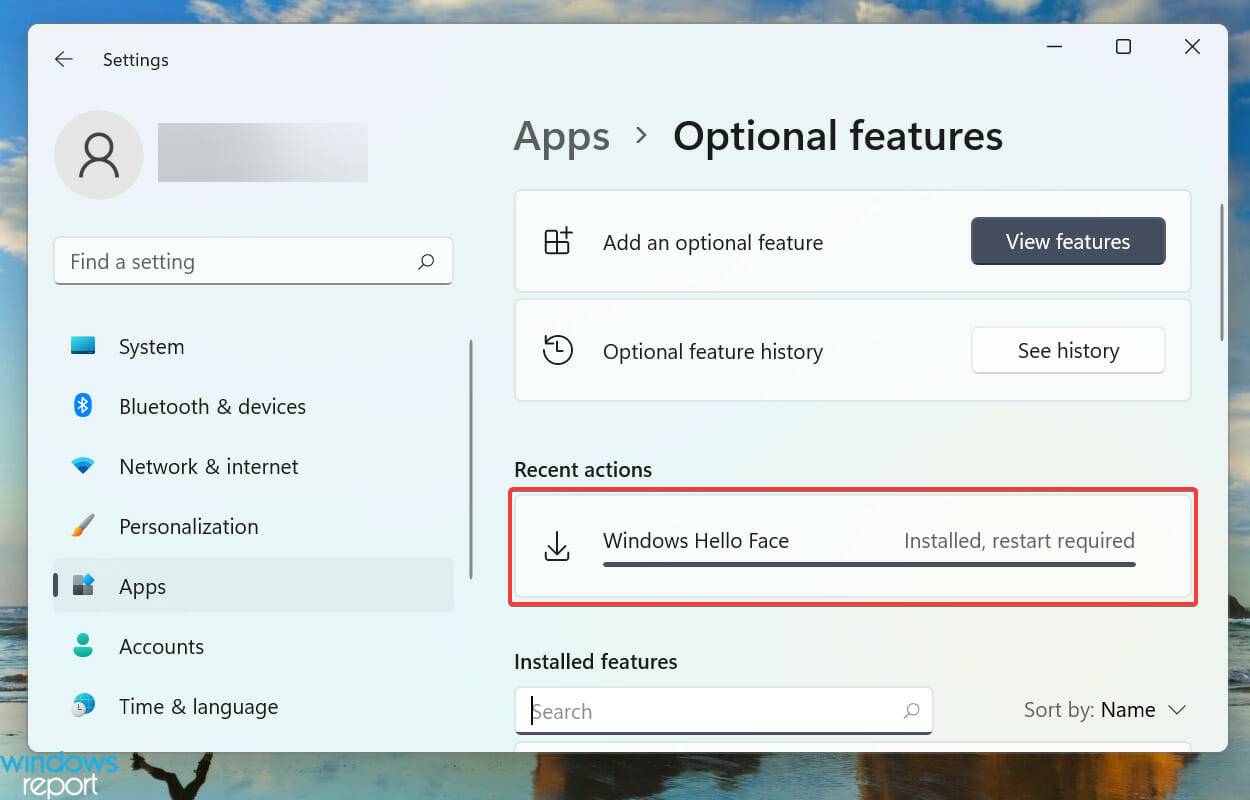This screenshot has height=800, width=1250.
Task: Click the View features button
Action: coord(1067,241)
